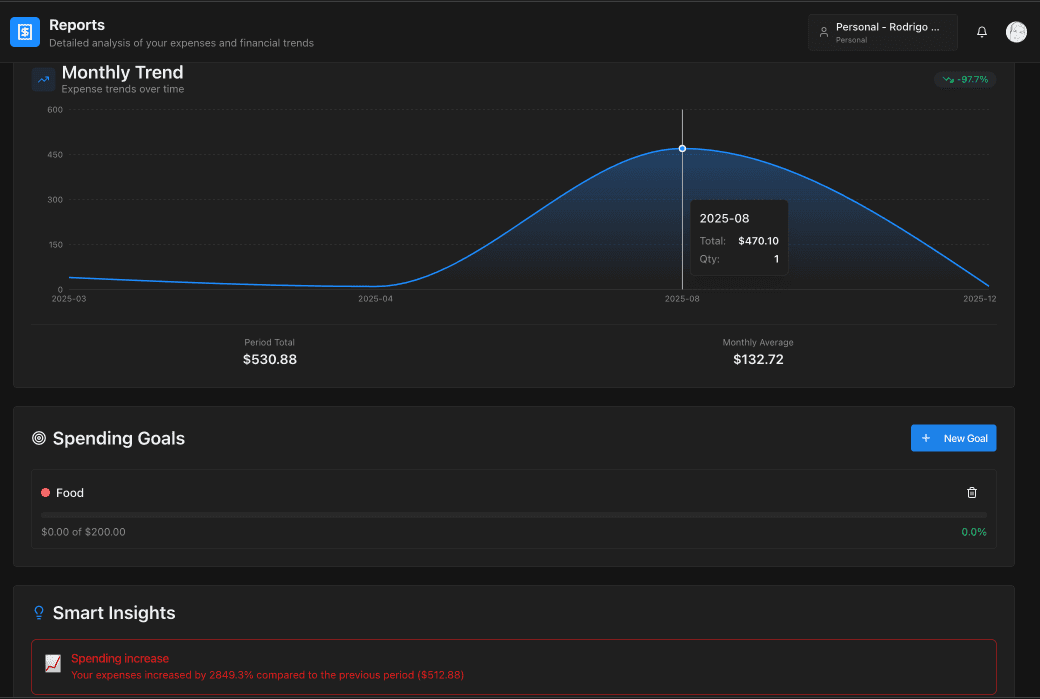Viewport: 1040px width, 699px height.
Task: Click the green 0.0% progress label
Action: point(973,531)
